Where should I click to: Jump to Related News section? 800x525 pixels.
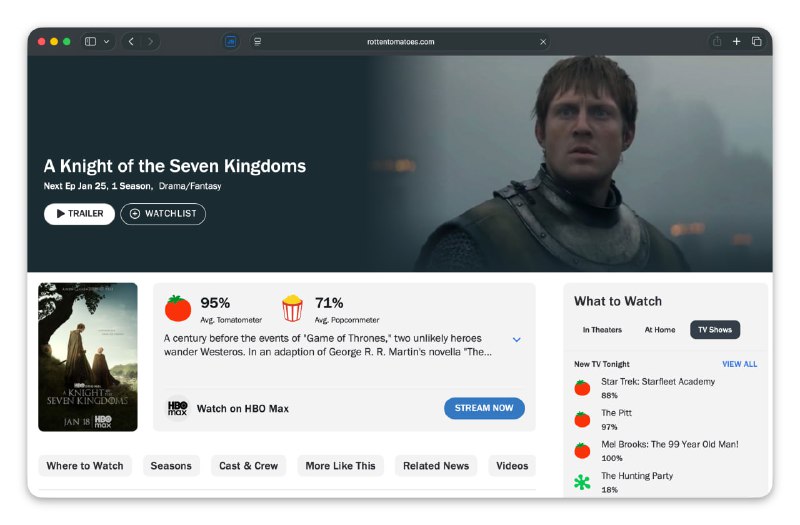[436, 466]
